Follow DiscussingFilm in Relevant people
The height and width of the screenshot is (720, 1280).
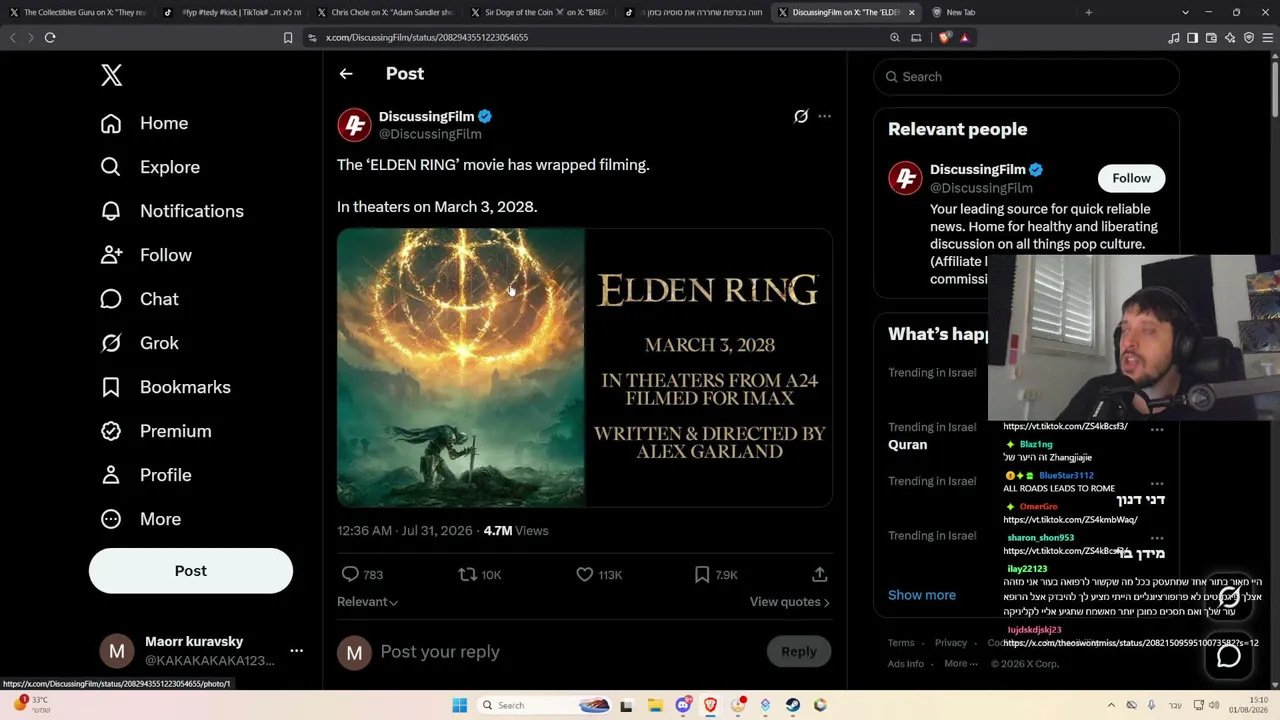pyautogui.click(x=1131, y=178)
